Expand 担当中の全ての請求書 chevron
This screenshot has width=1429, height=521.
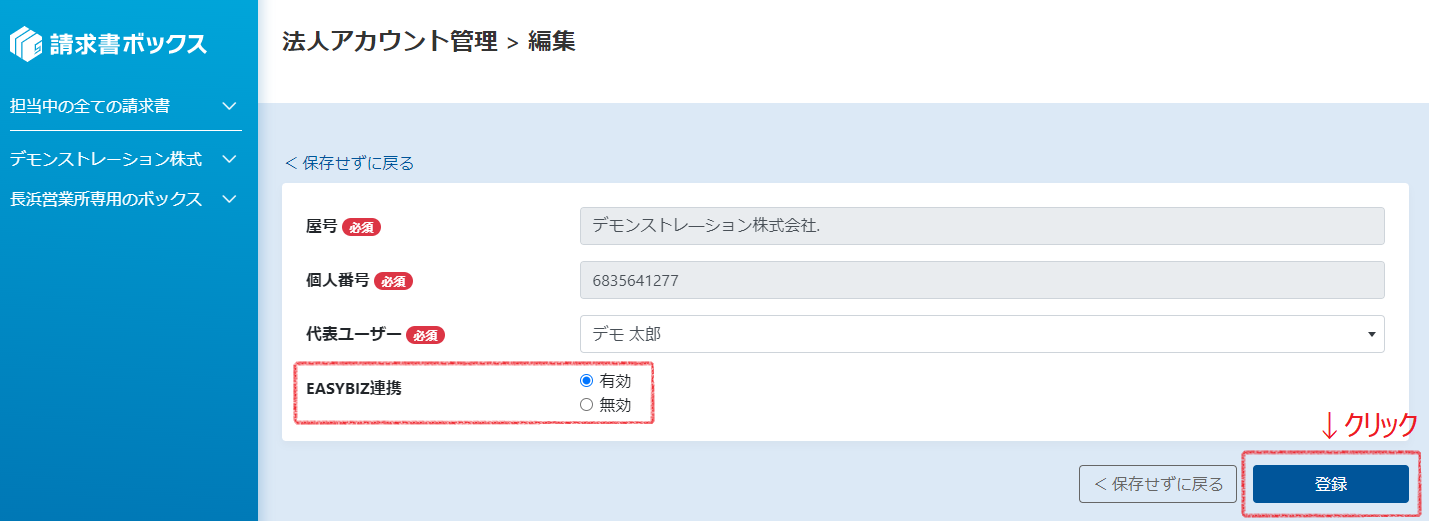click(229, 105)
